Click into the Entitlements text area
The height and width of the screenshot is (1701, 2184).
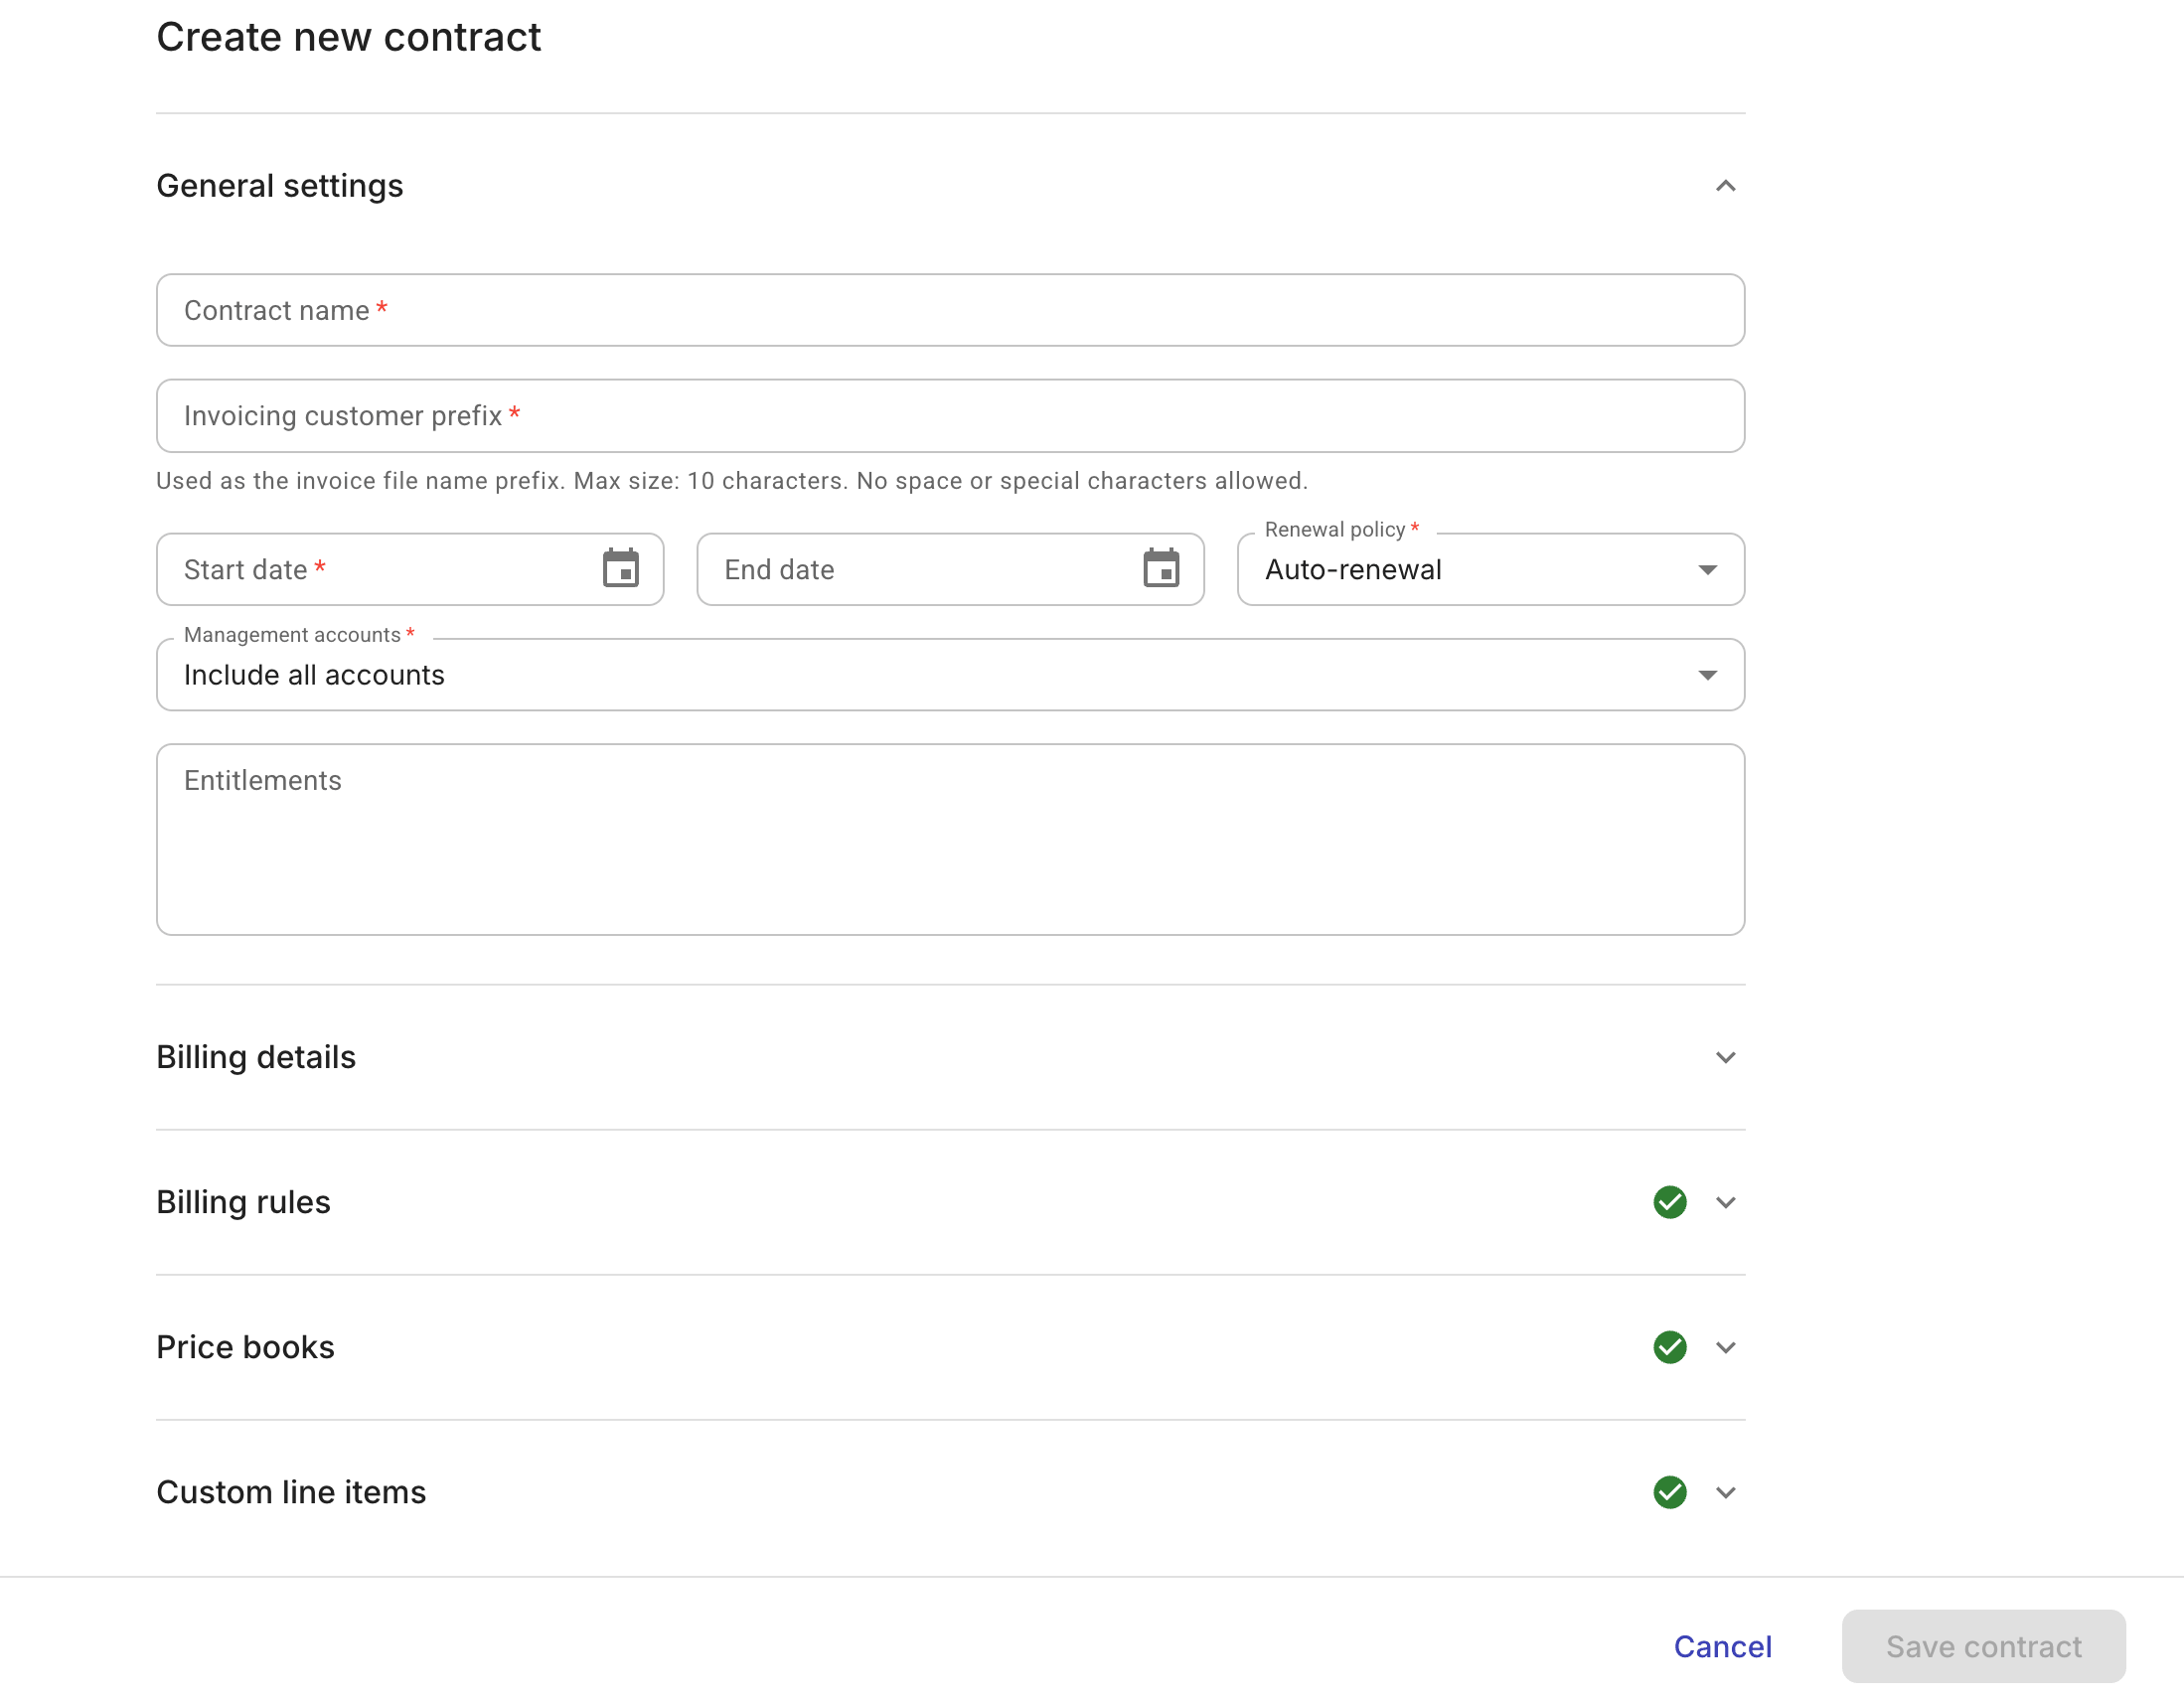click(949, 840)
